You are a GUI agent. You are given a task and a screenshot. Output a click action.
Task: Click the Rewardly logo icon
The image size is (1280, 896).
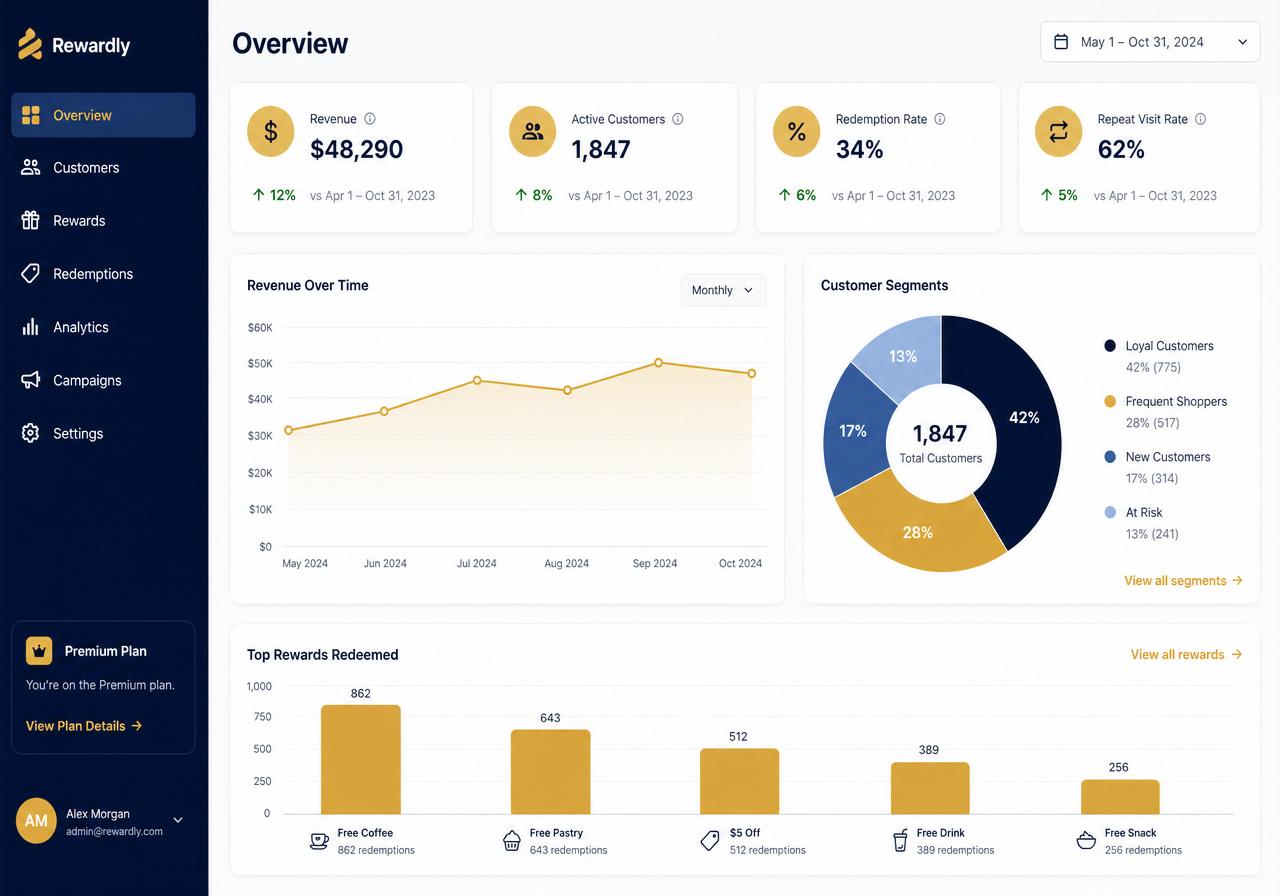30,44
